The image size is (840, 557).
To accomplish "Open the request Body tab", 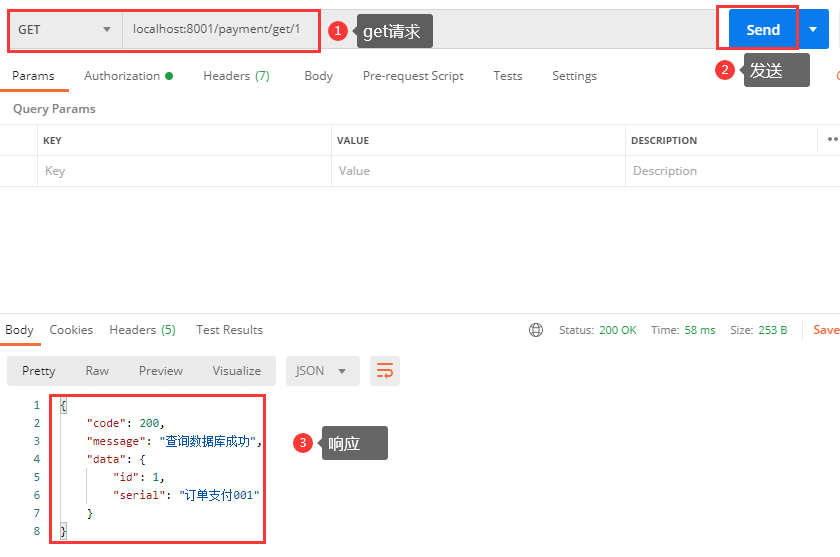I will click(319, 76).
